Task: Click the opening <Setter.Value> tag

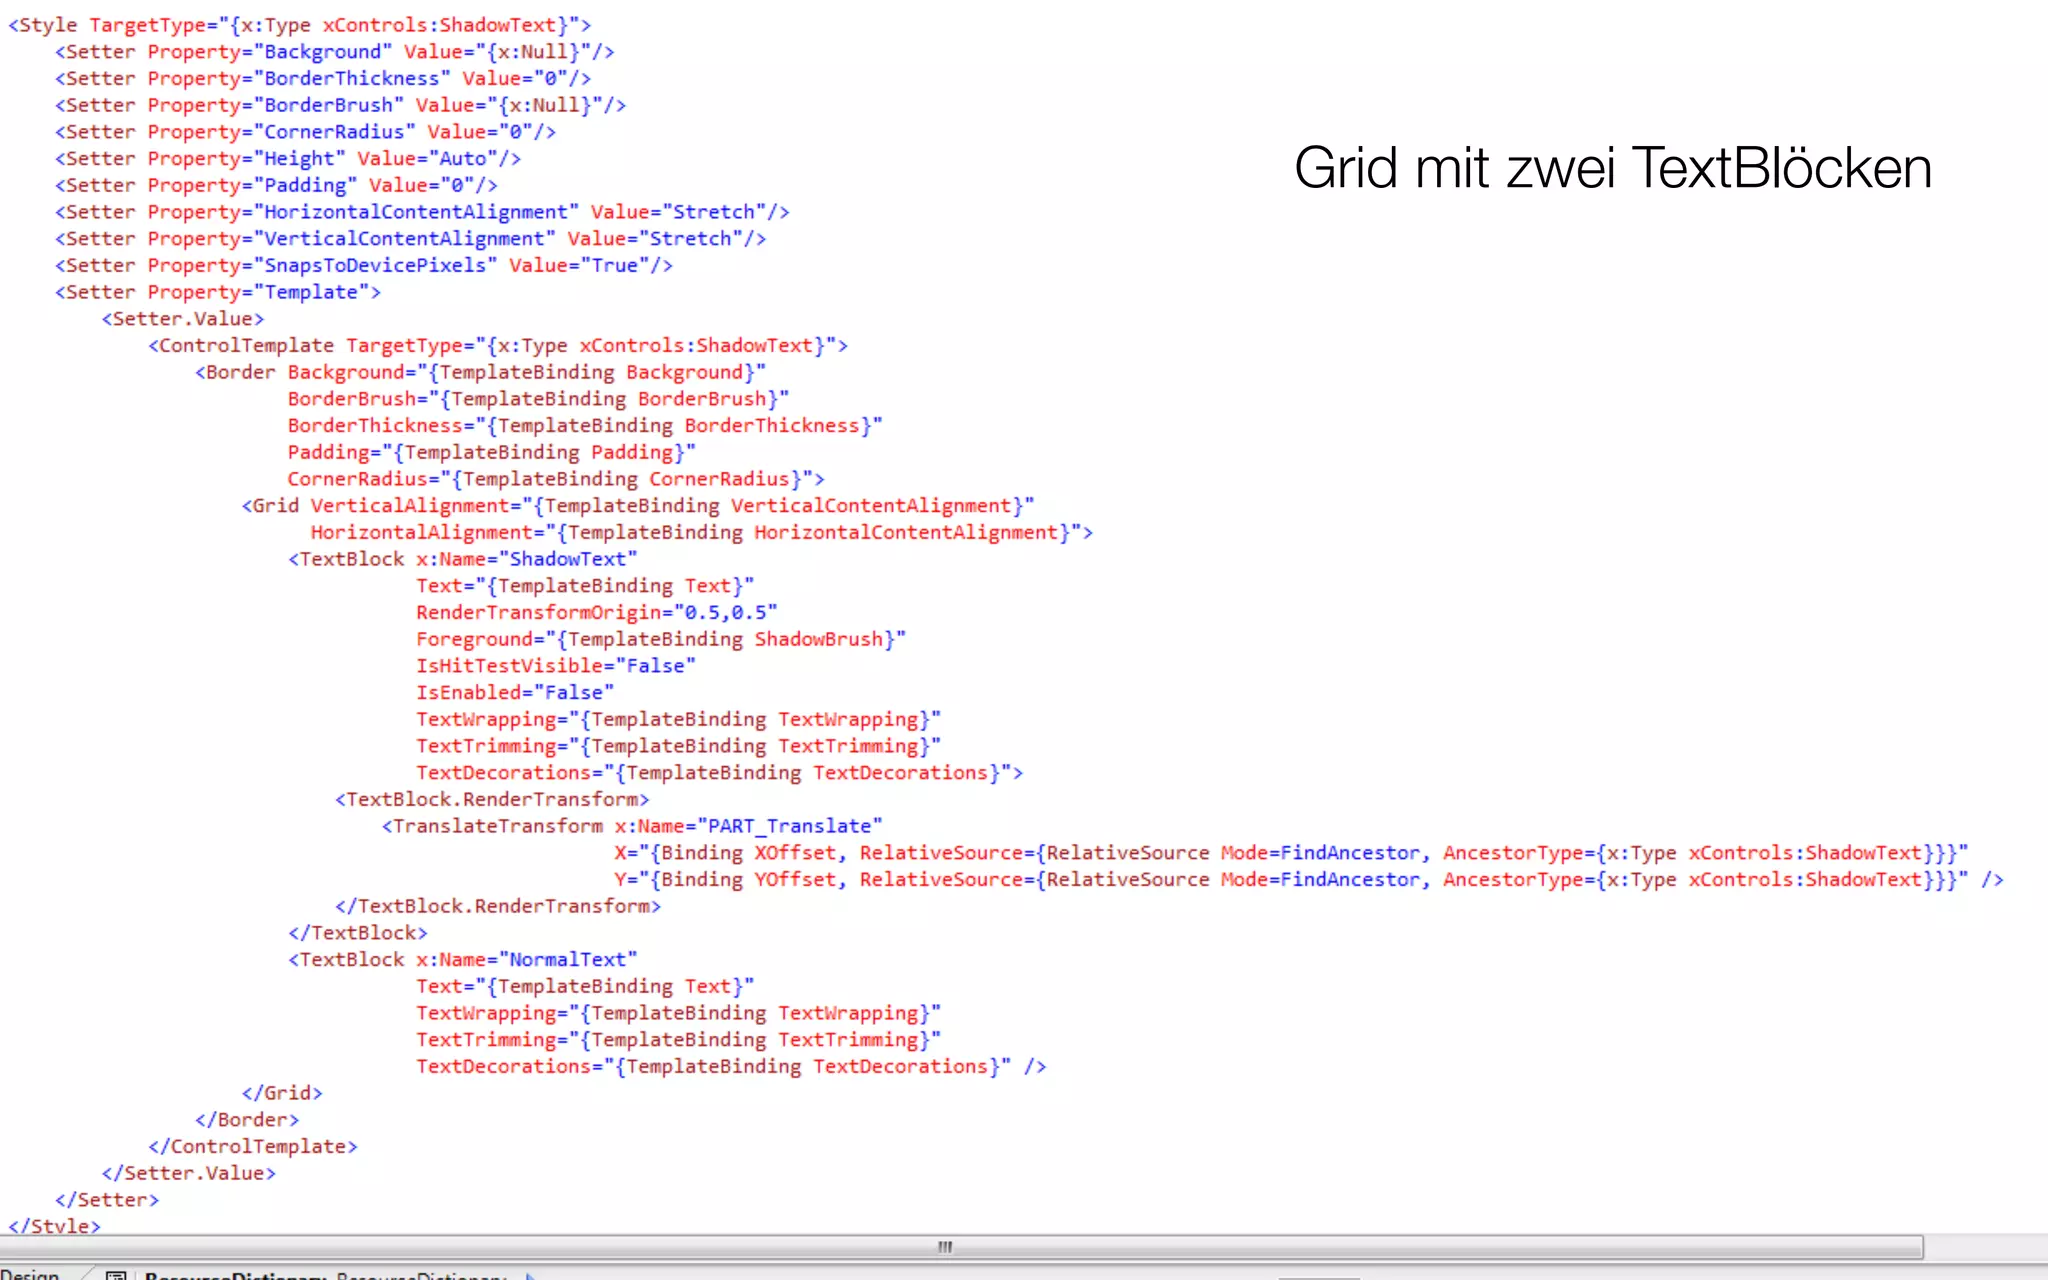Action: click(183, 319)
